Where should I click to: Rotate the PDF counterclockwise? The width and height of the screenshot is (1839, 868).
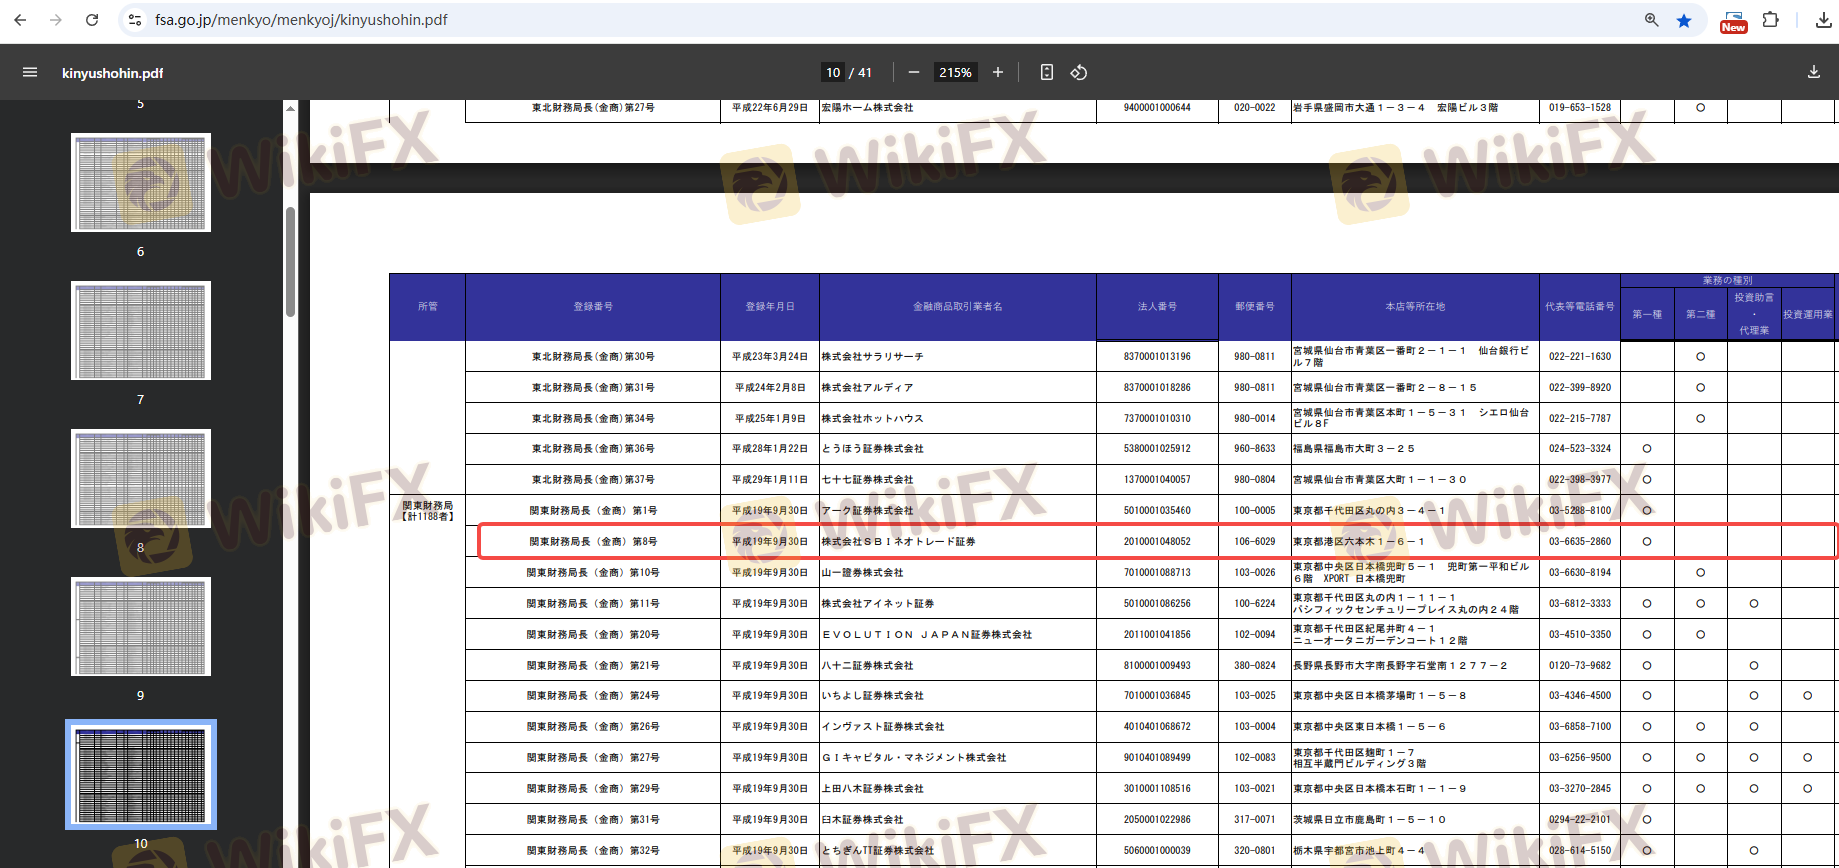click(1079, 72)
